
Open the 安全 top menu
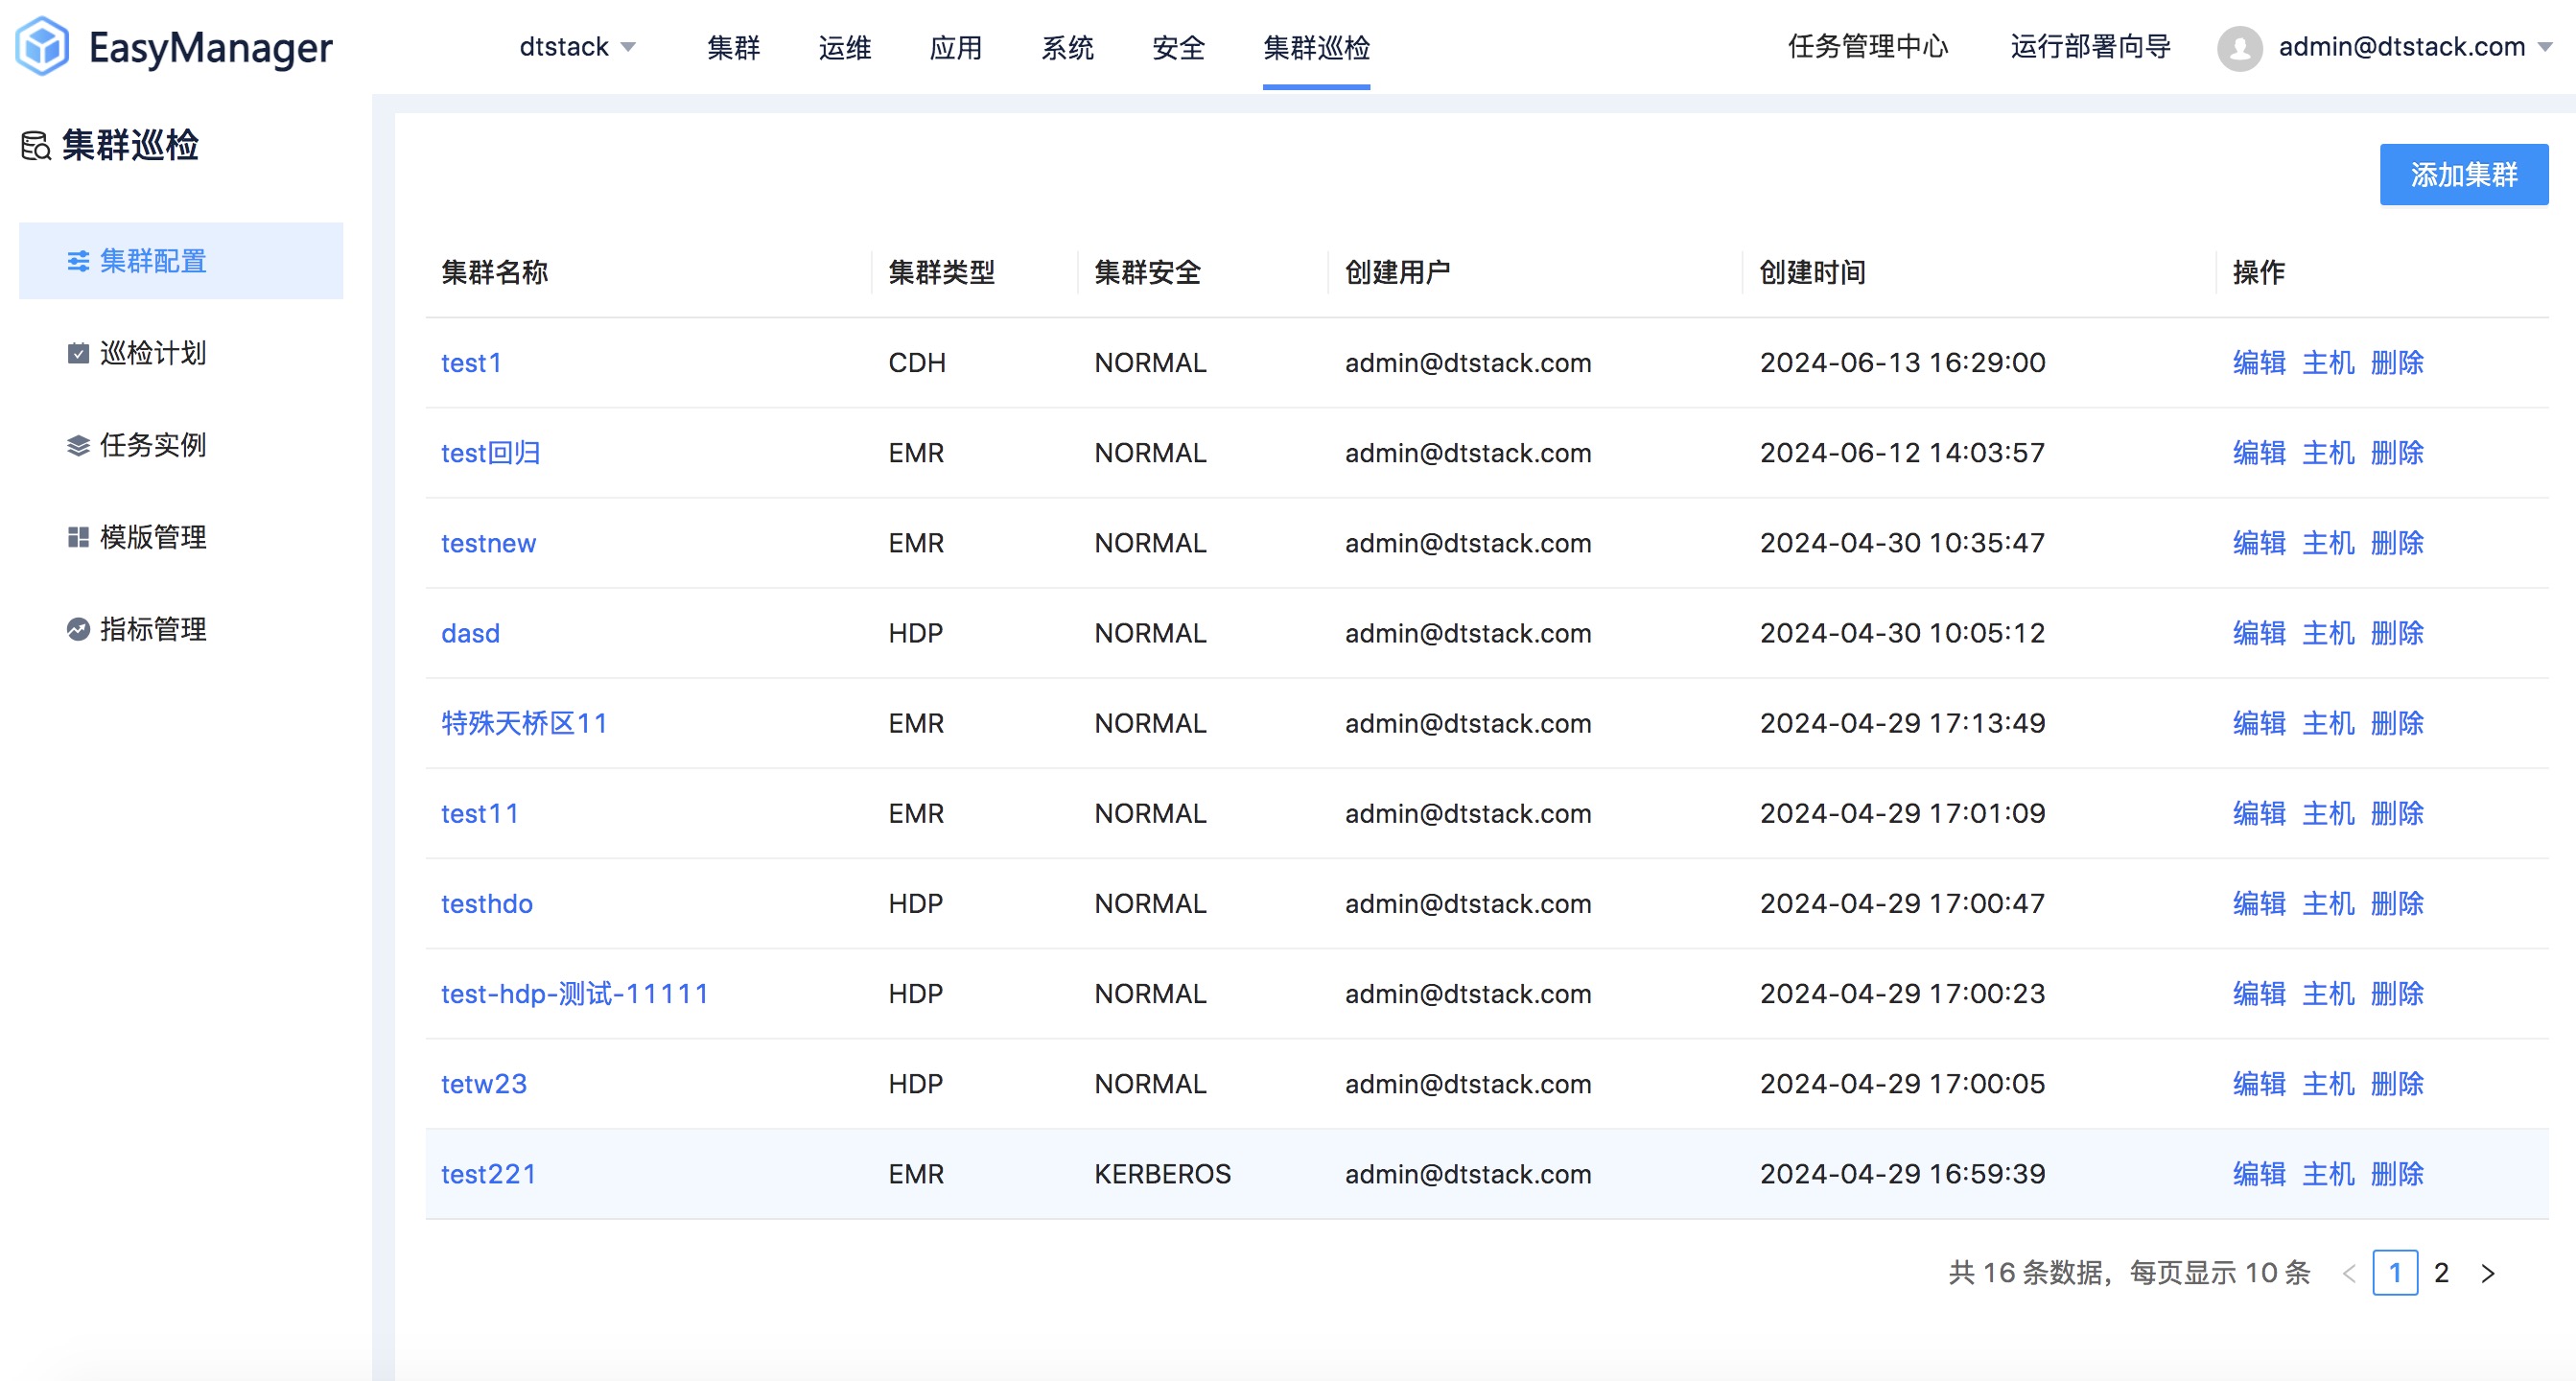click(1179, 47)
